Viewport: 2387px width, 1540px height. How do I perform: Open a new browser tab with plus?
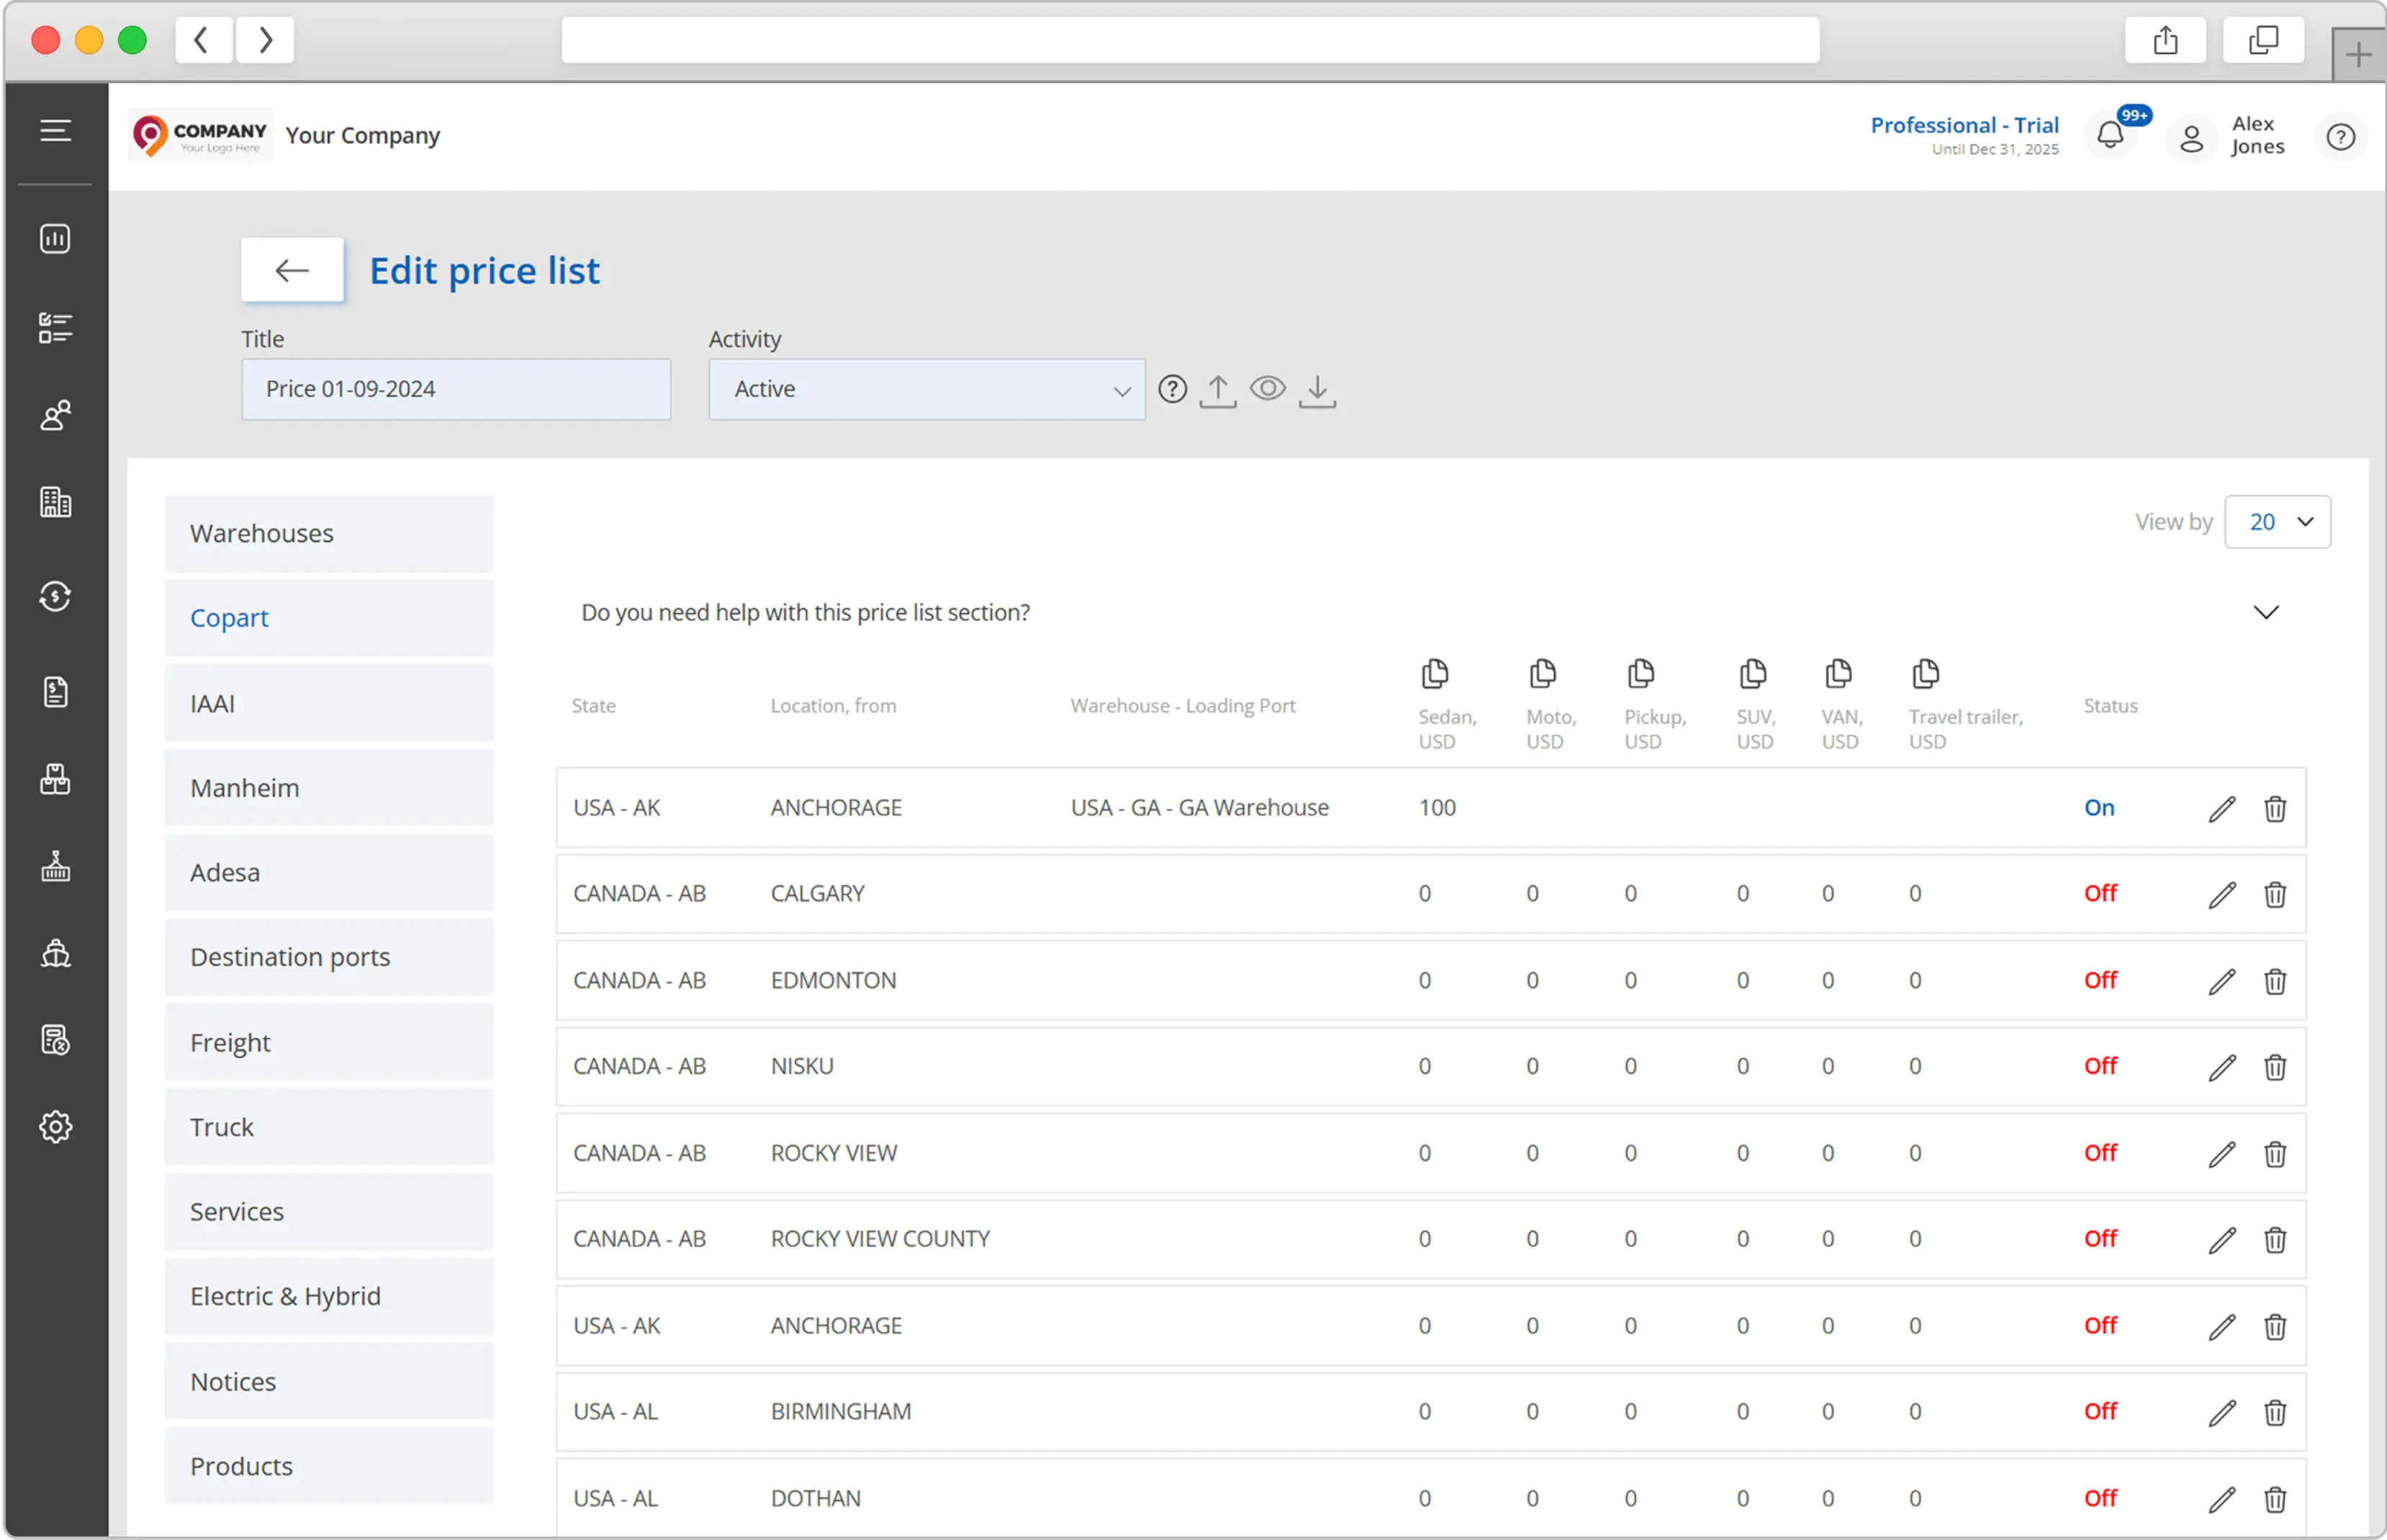click(x=2358, y=54)
